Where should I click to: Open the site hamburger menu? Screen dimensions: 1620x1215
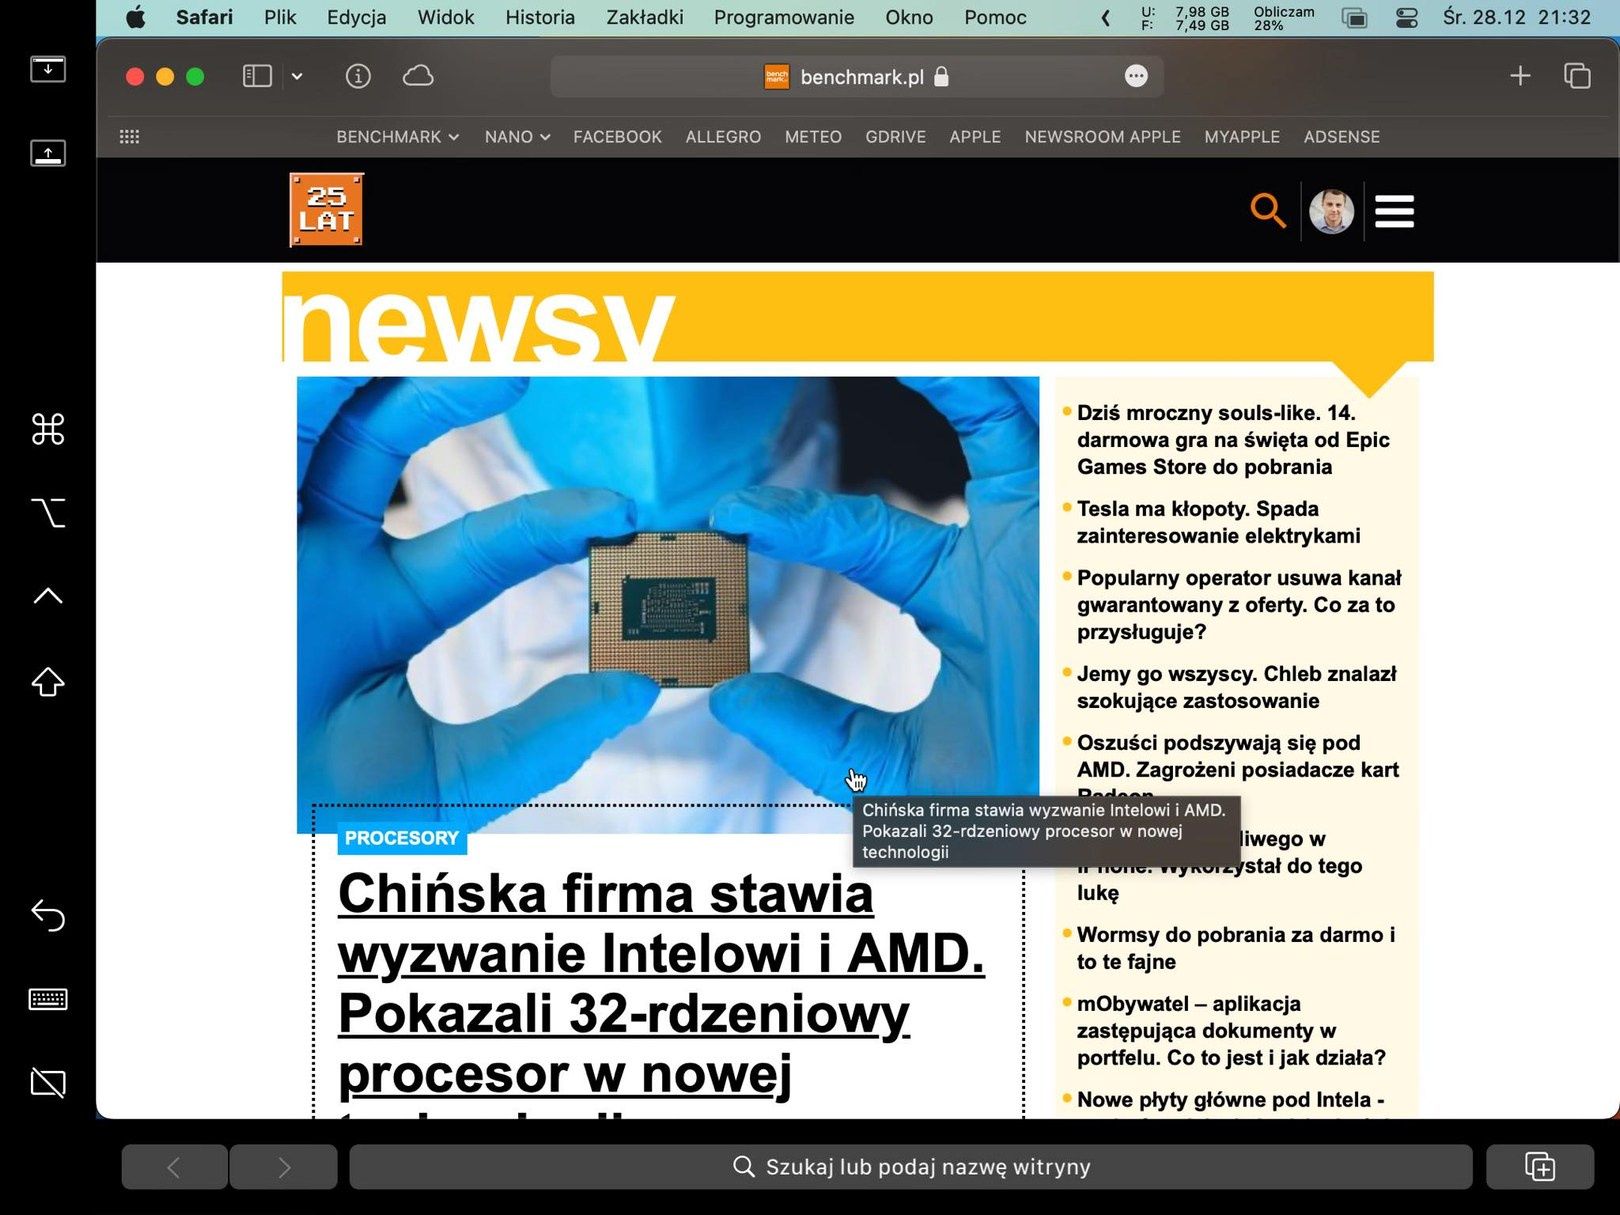coord(1394,211)
